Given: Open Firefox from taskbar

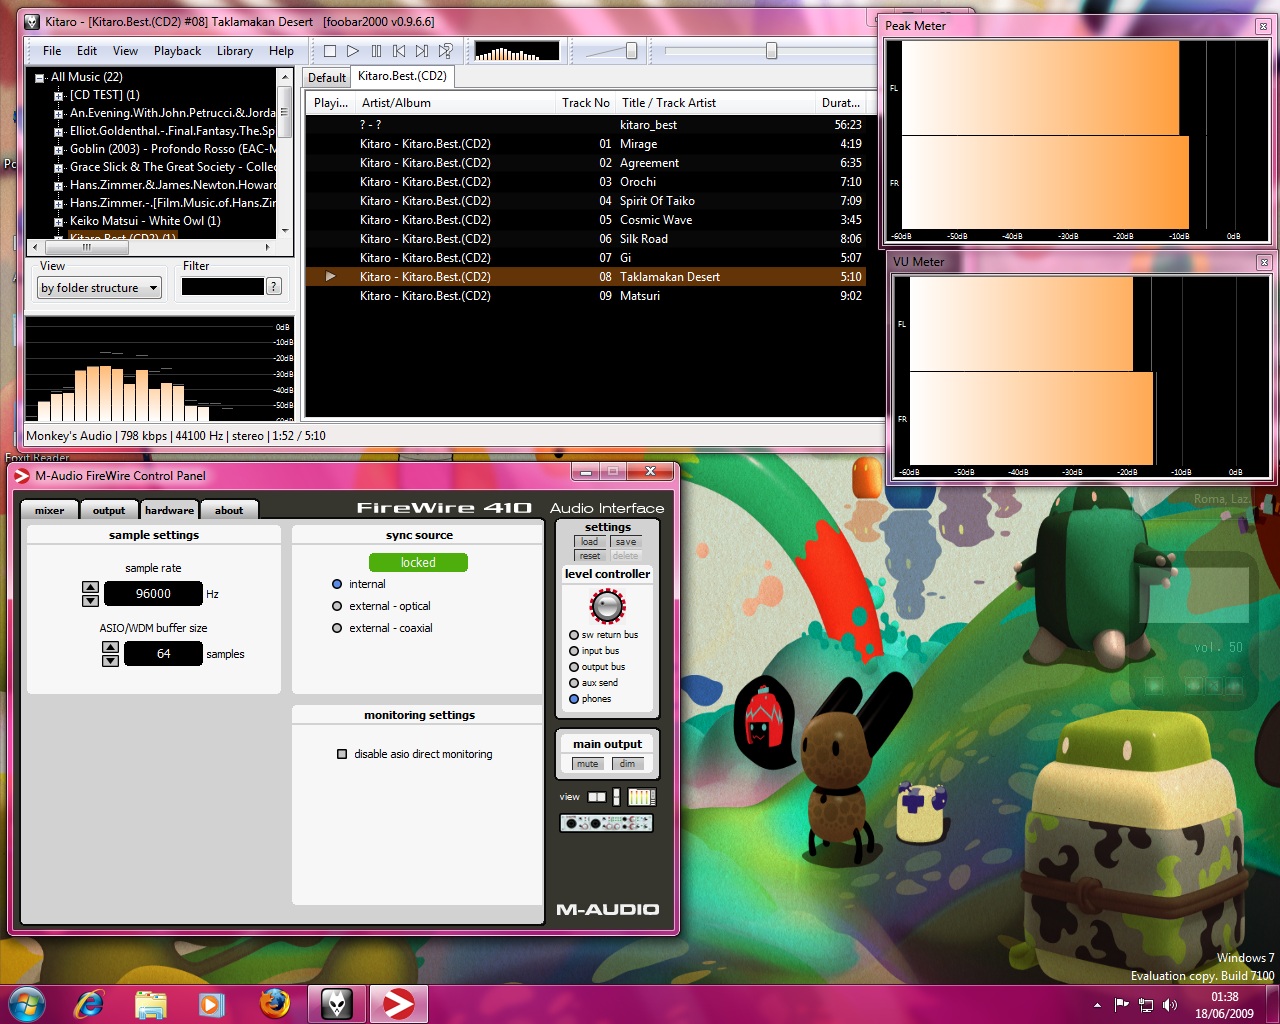Looking at the screenshot, I should [274, 1004].
